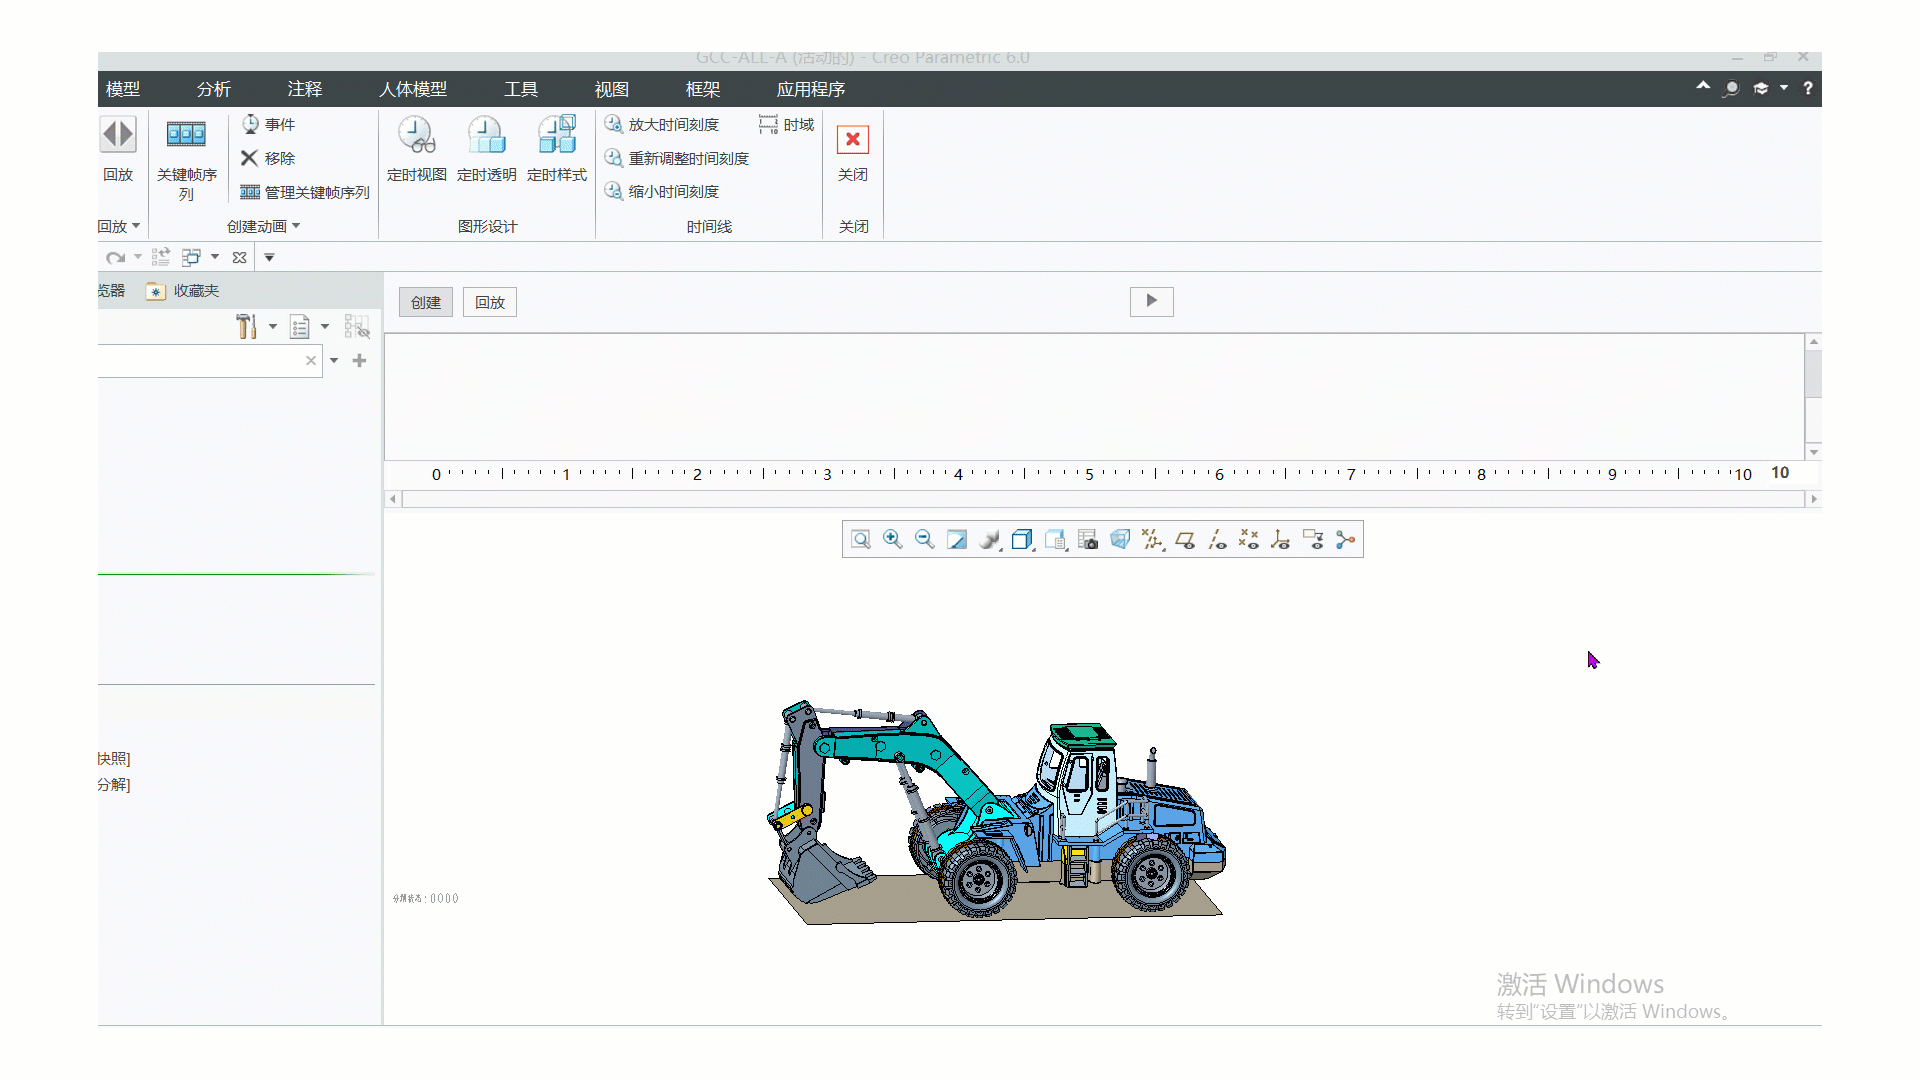This screenshot has height=1080, width=1920.
Task: Open the view manager icon in graphics toolbar
Action: pos(1056,540)
